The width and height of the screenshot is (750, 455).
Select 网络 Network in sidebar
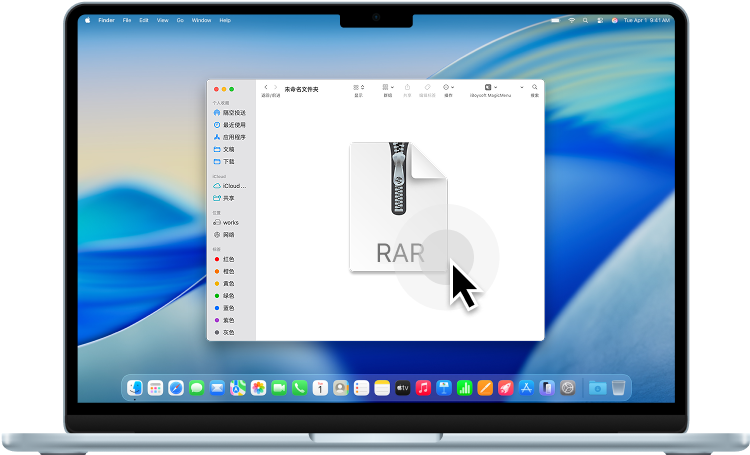click(228, 234)
